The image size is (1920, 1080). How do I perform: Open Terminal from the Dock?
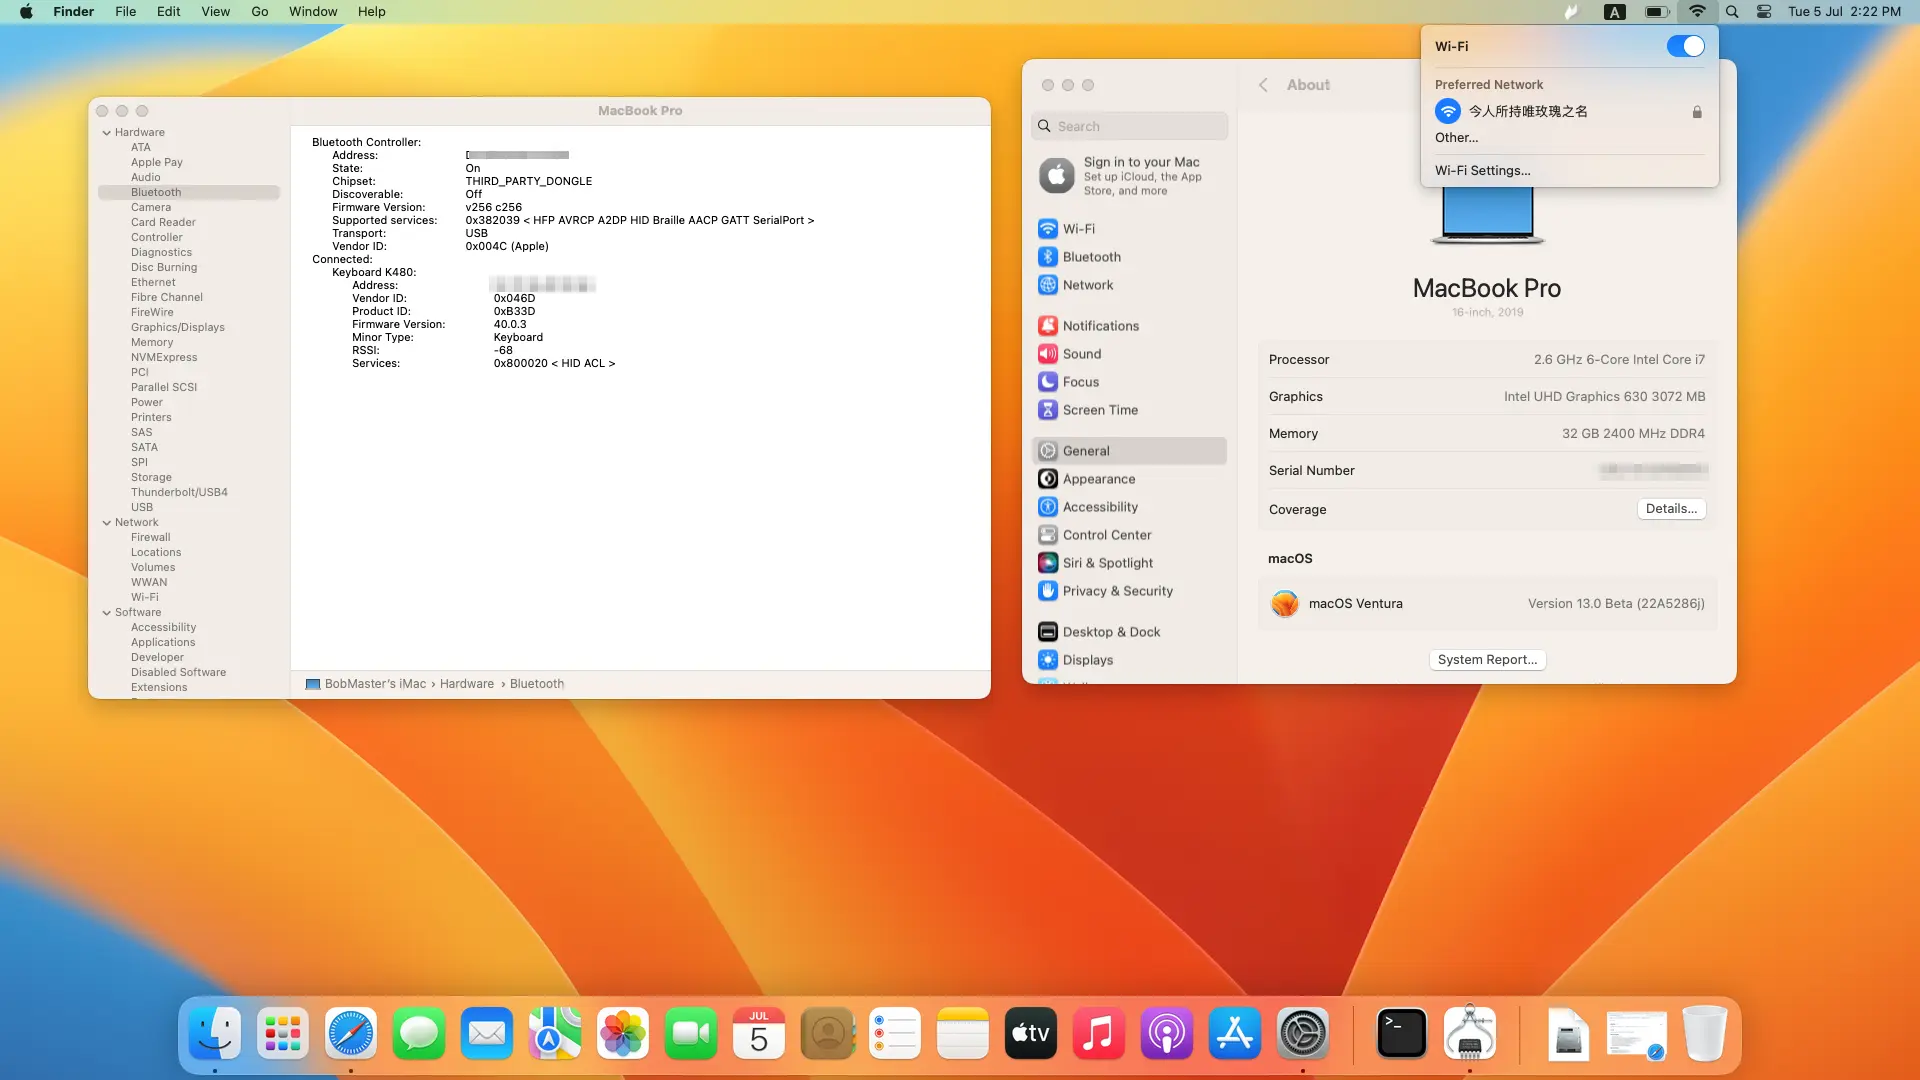(1402, 1033)
